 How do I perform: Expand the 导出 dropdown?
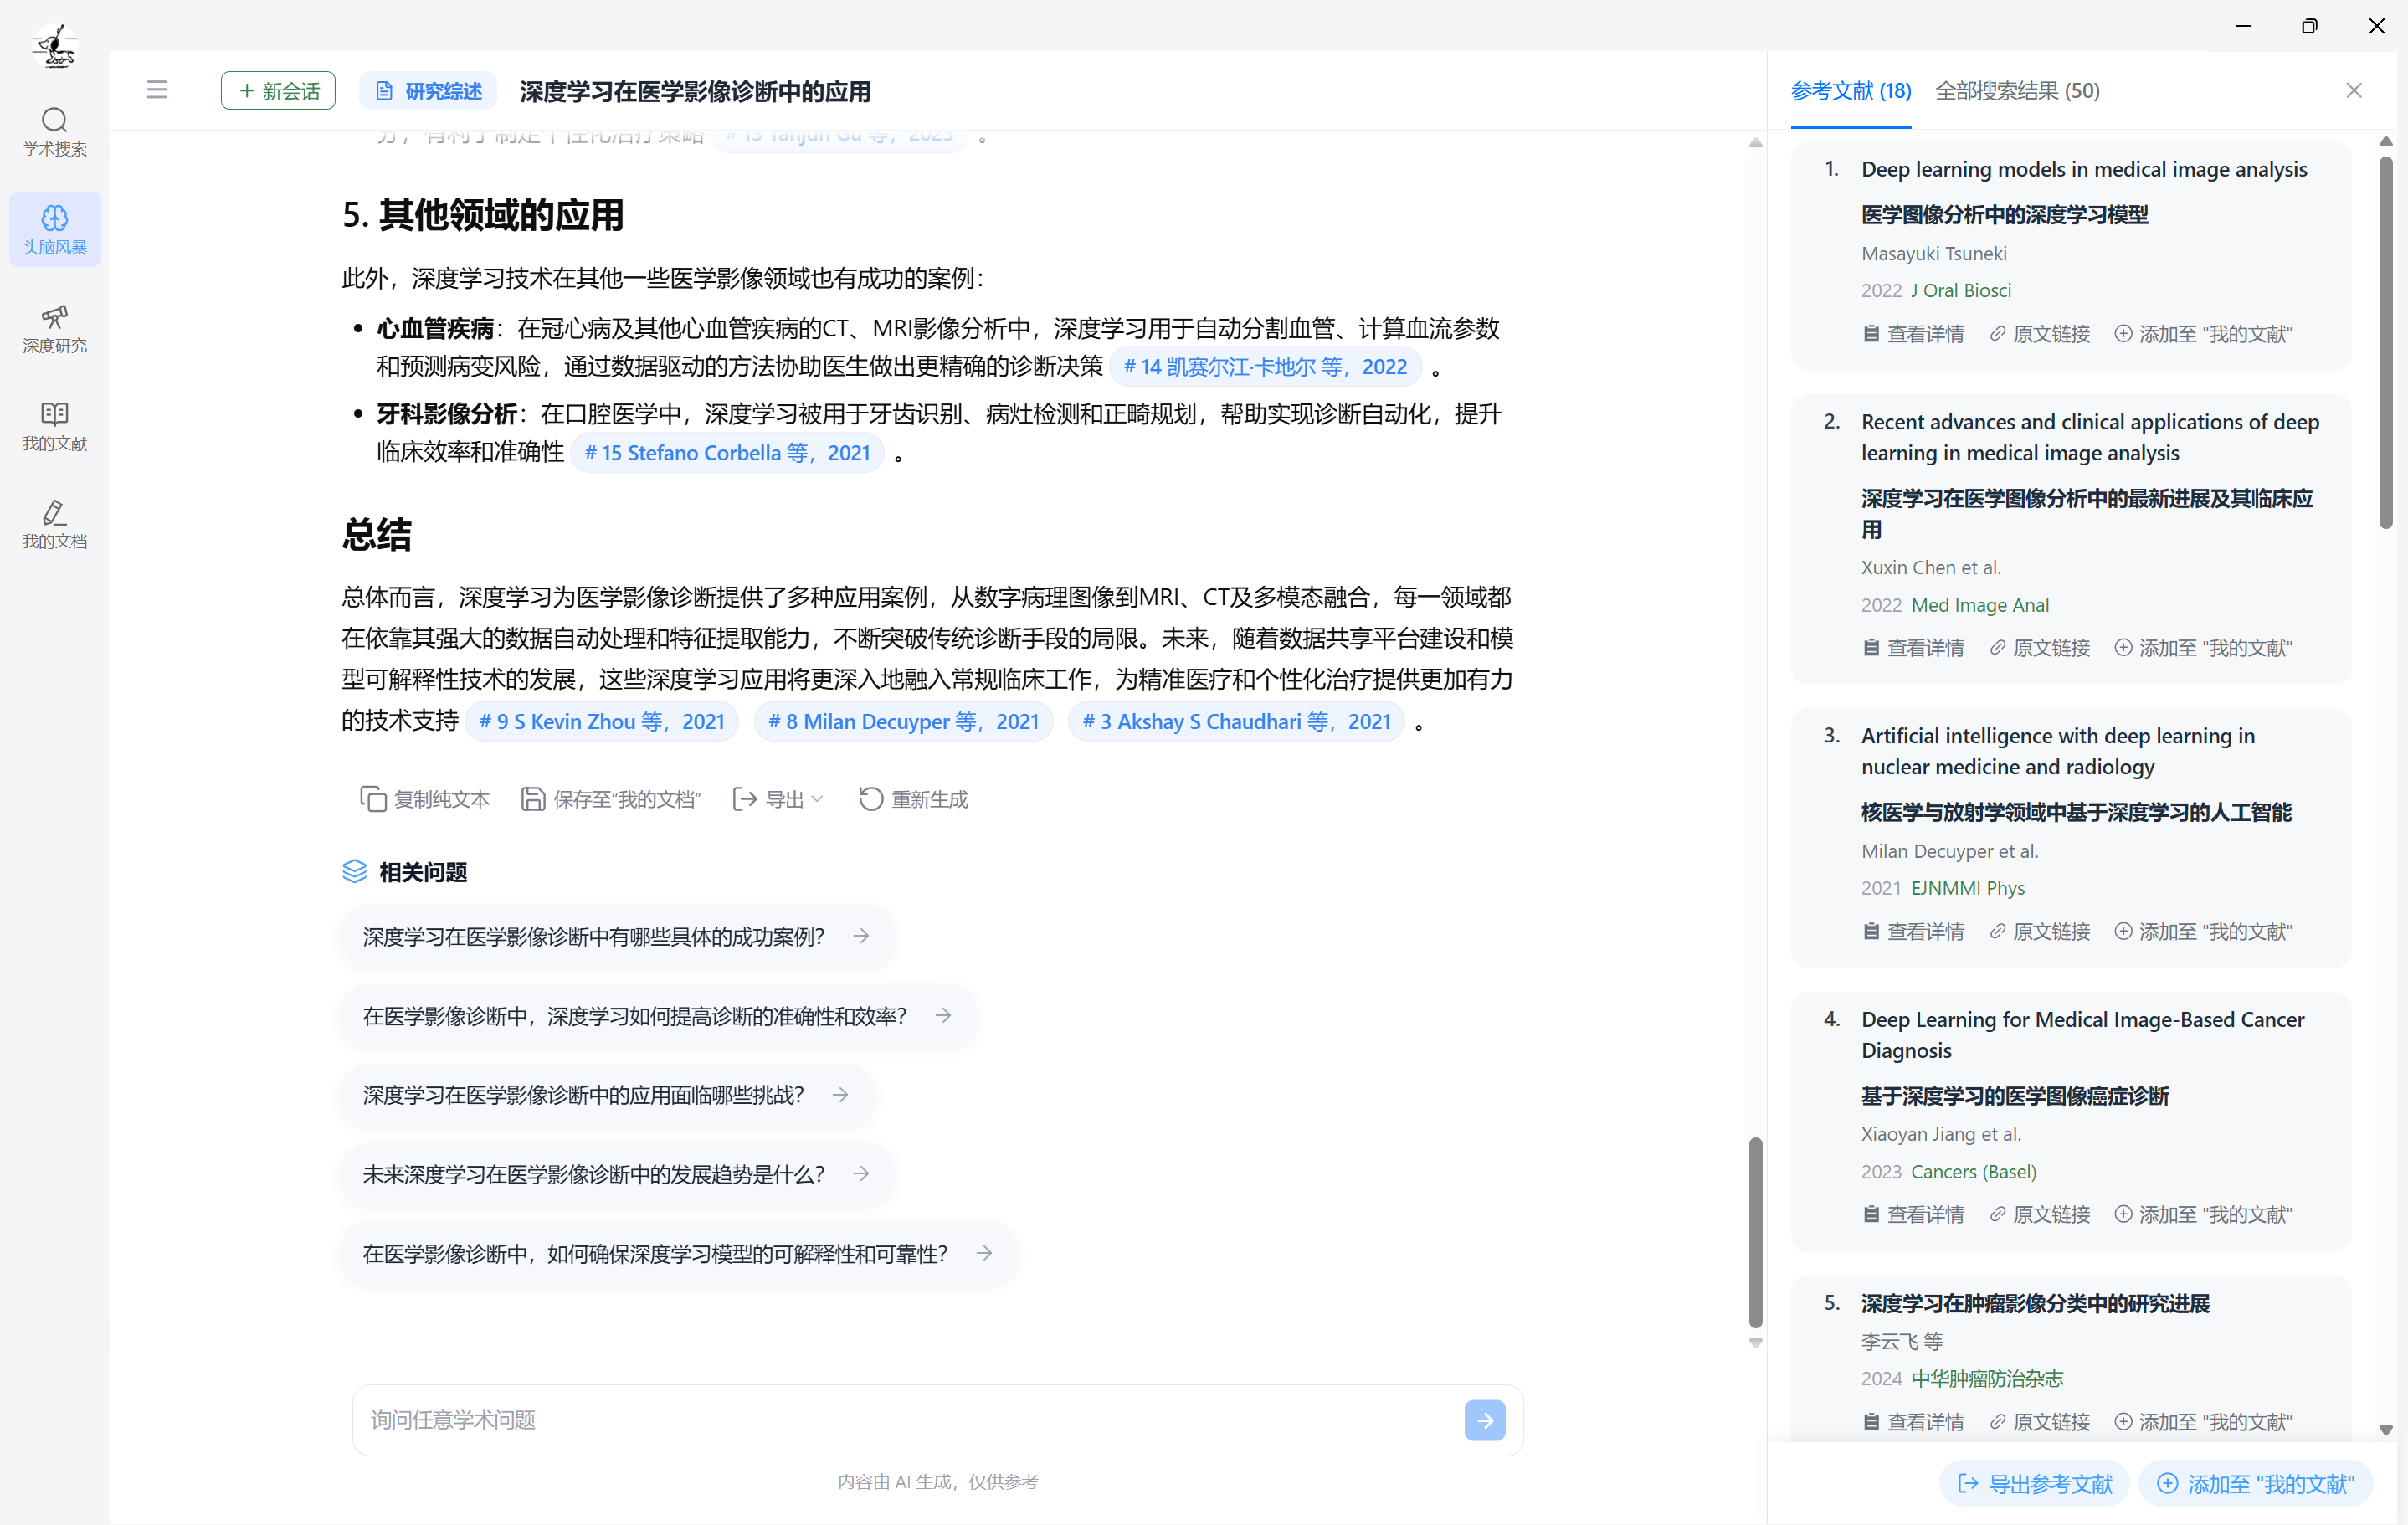(778, 799)
